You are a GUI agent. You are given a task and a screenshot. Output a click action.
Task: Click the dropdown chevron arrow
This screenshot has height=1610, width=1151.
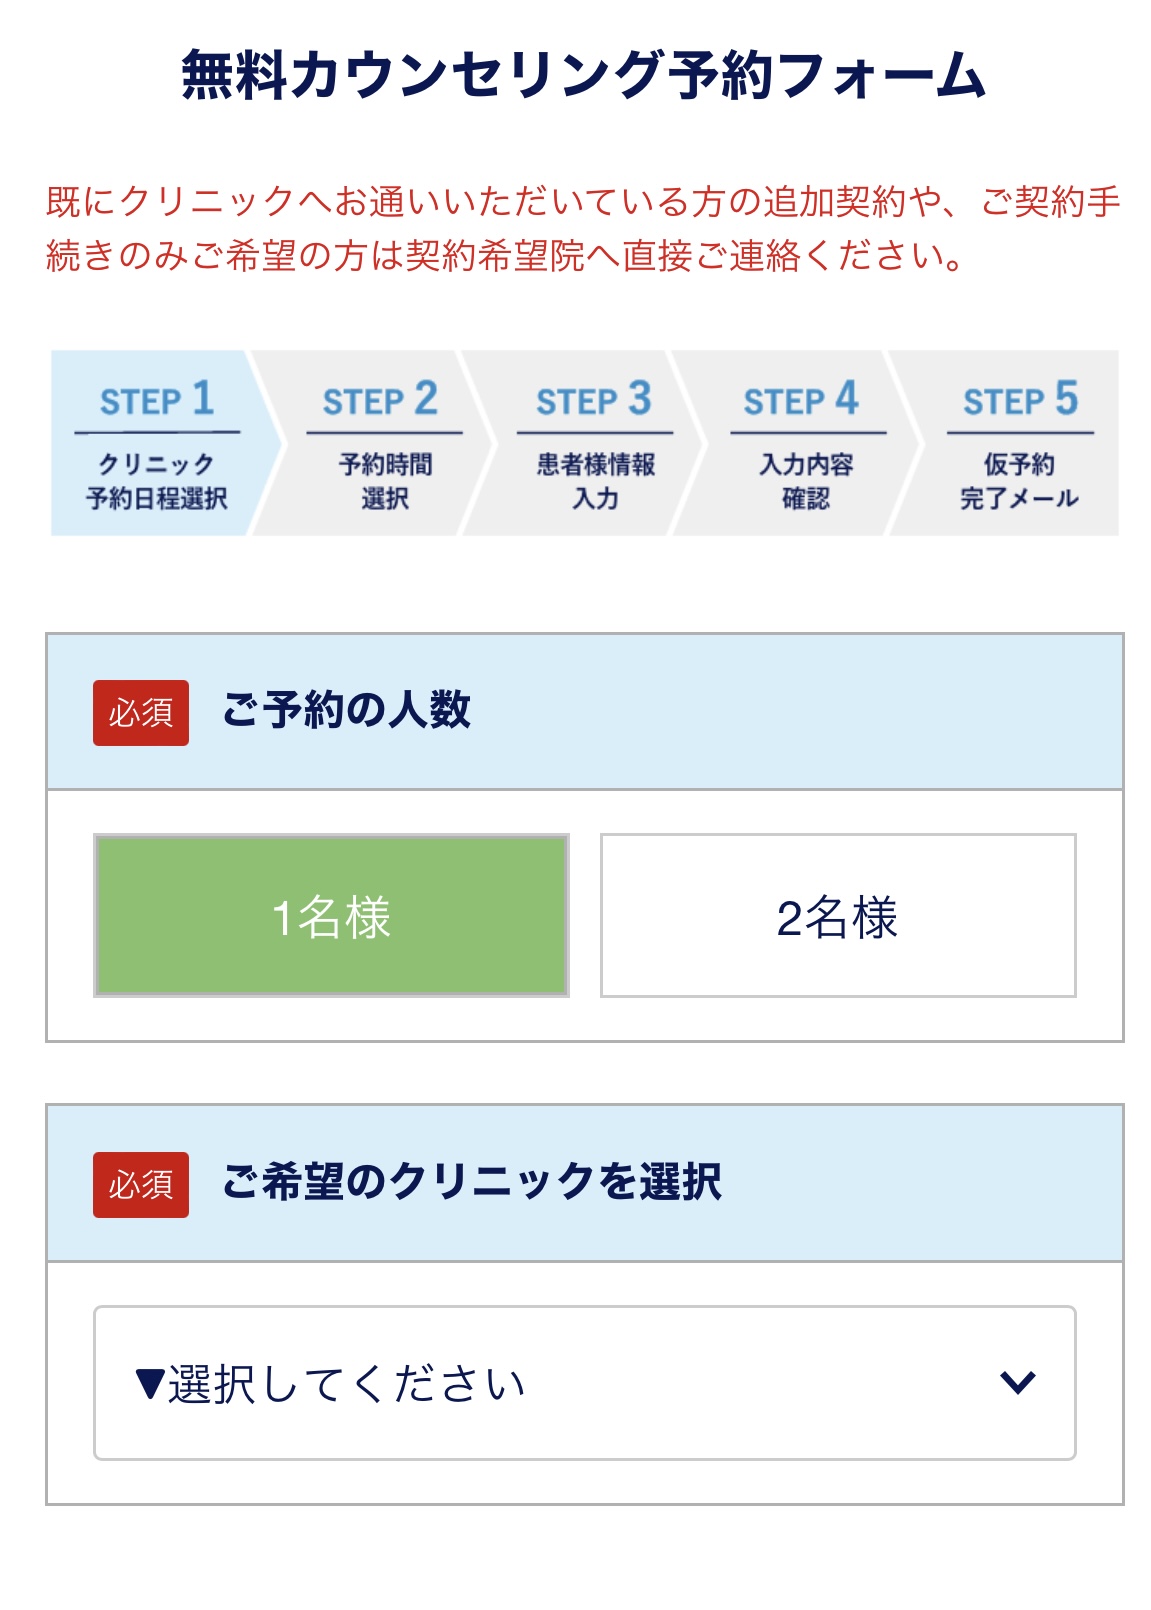click(x=1017, y=1382)
